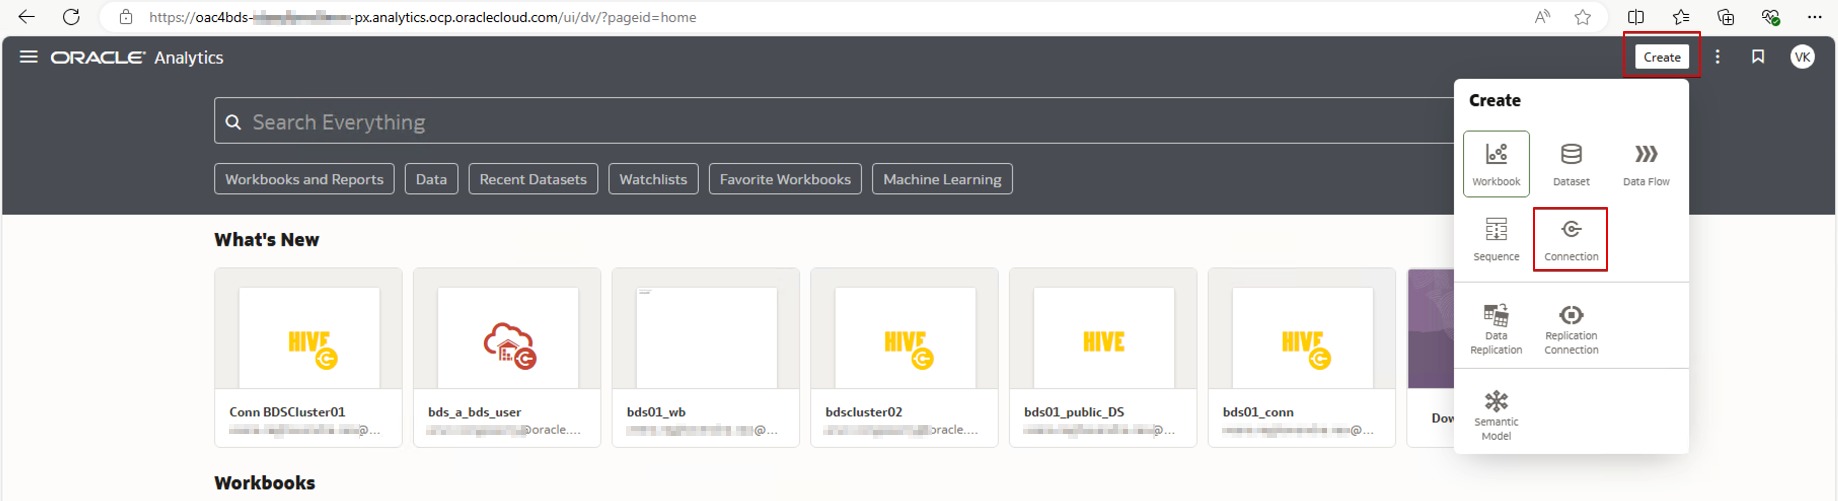
Task: Open browser favorites list icon
Action: (x=1681, y=17)
